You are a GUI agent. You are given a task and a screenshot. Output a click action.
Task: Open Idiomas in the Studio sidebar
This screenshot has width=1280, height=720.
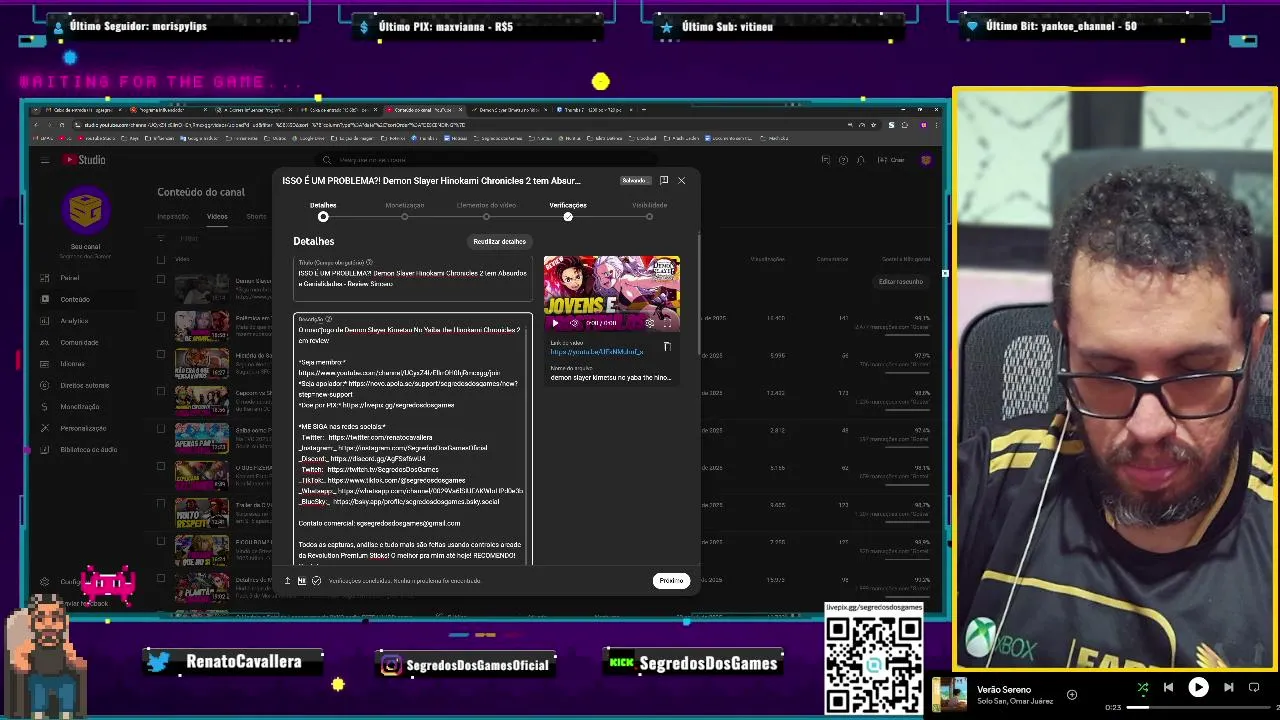[x=72, y=364]
